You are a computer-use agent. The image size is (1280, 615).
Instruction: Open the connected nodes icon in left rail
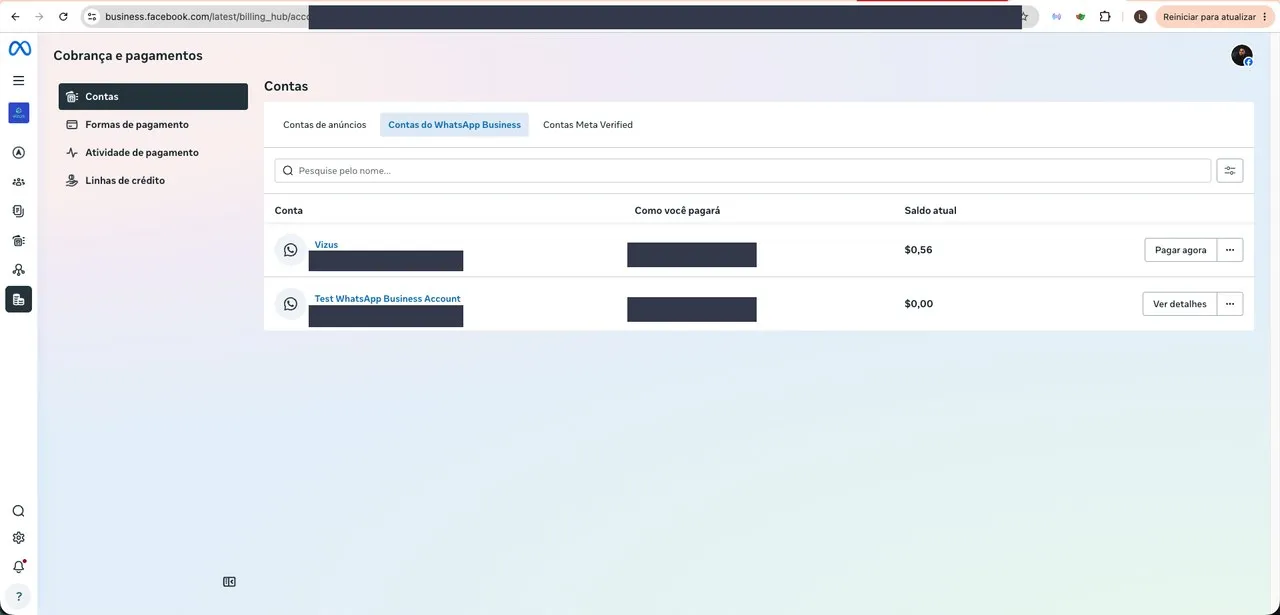tap(18, 270)
